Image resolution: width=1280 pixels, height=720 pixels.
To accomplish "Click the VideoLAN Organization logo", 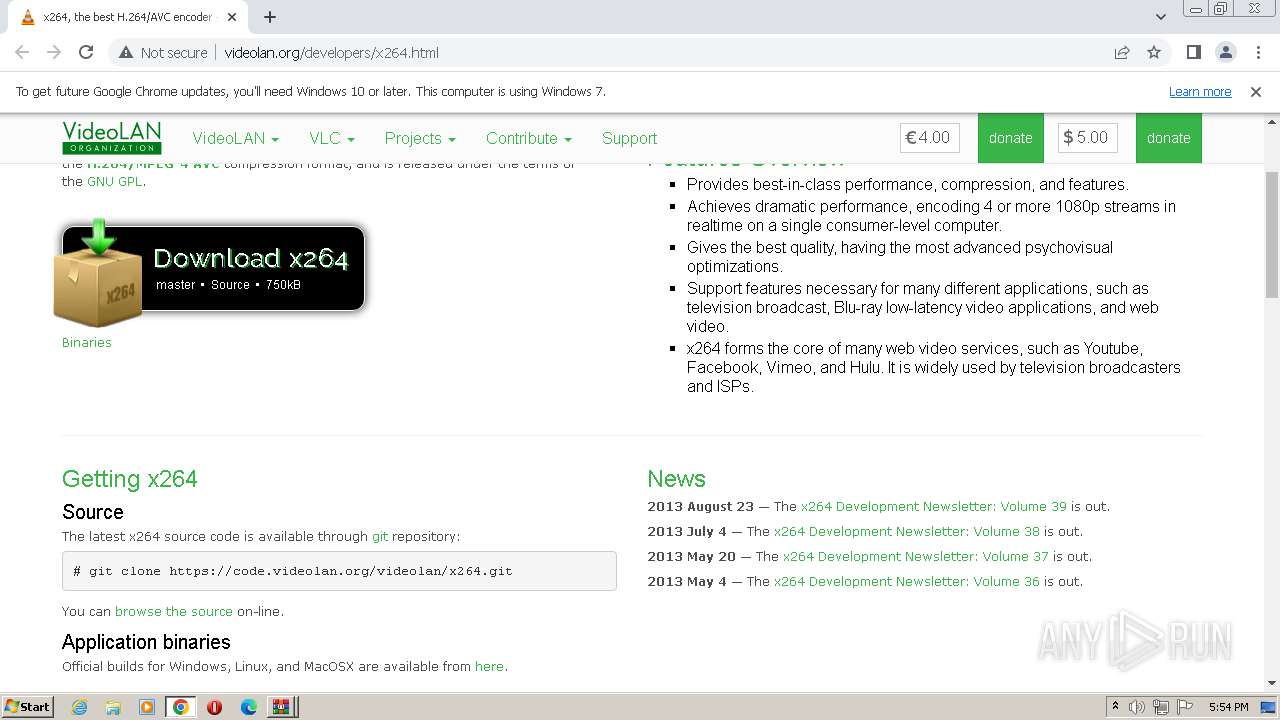I will (111, 138).
